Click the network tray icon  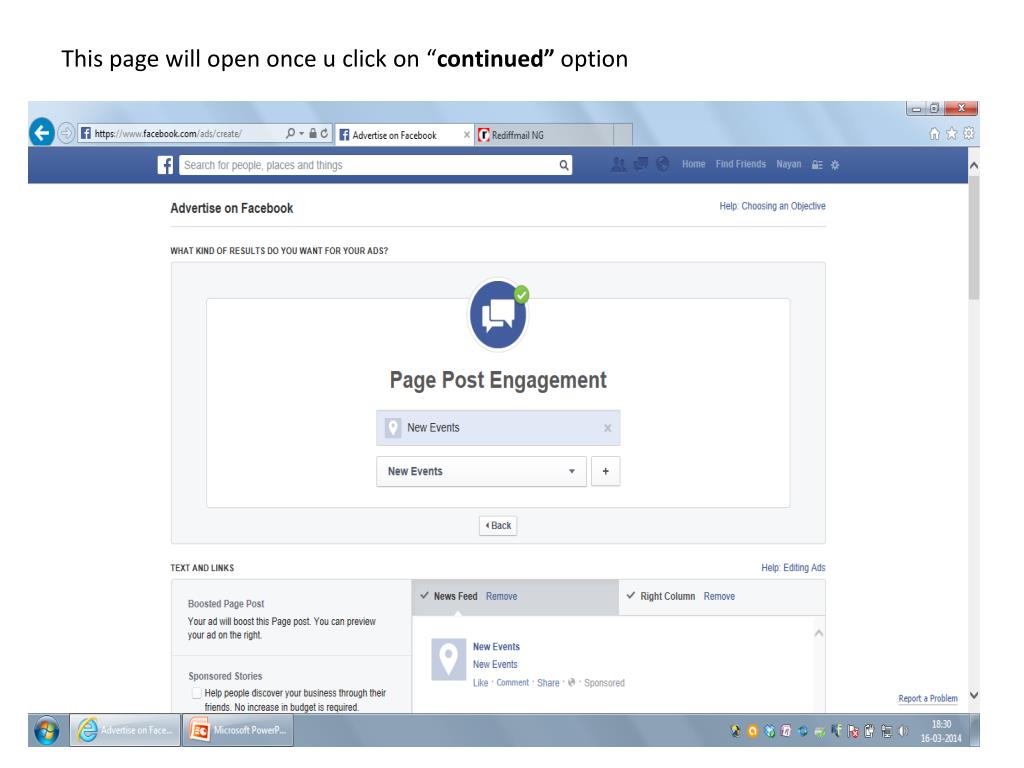886,731
